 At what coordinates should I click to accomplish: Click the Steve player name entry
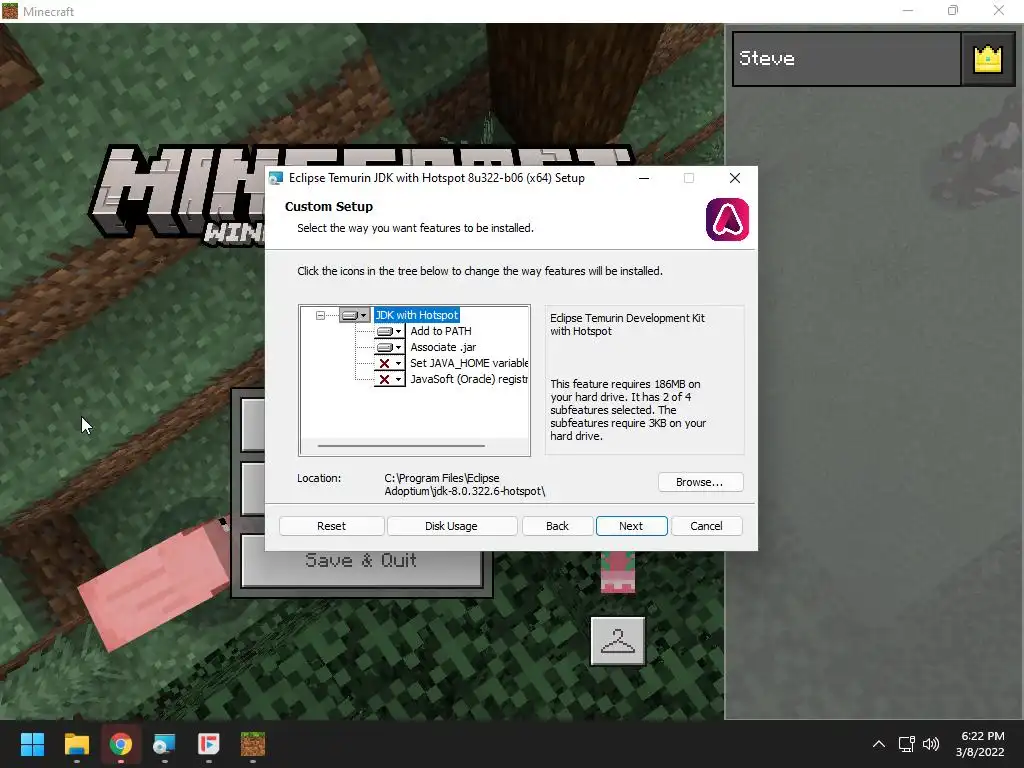click(x=847, y=59)
